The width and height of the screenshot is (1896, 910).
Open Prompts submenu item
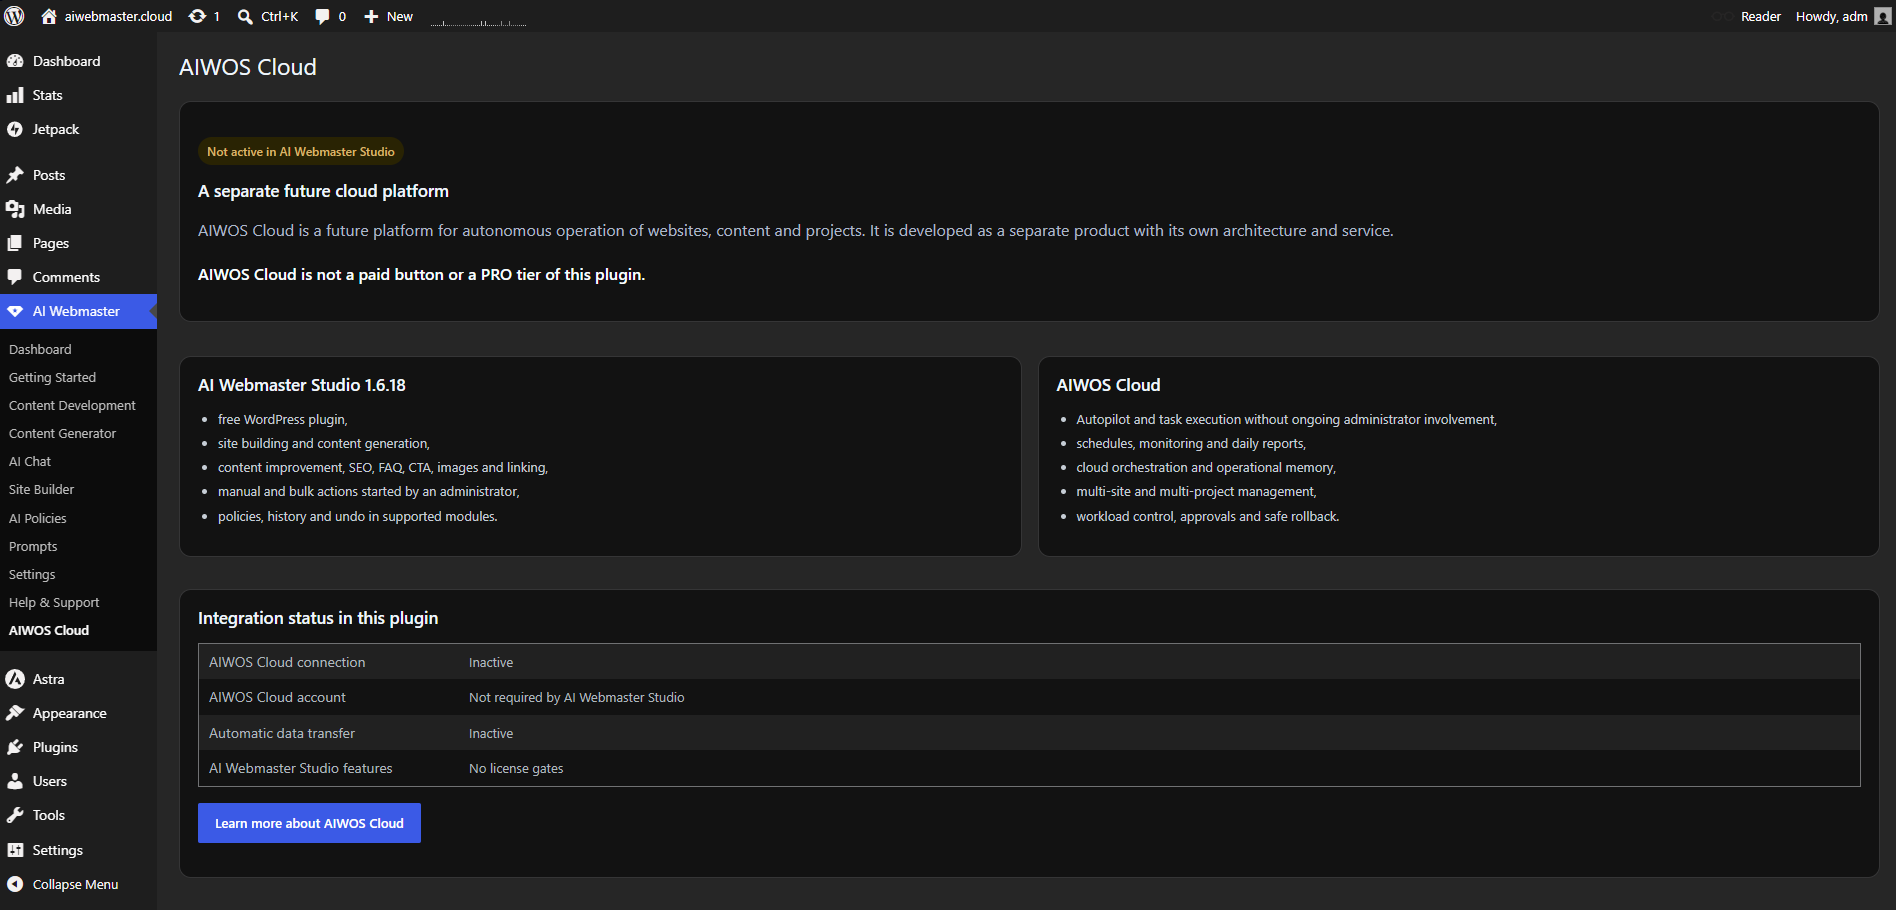[33, 546]
